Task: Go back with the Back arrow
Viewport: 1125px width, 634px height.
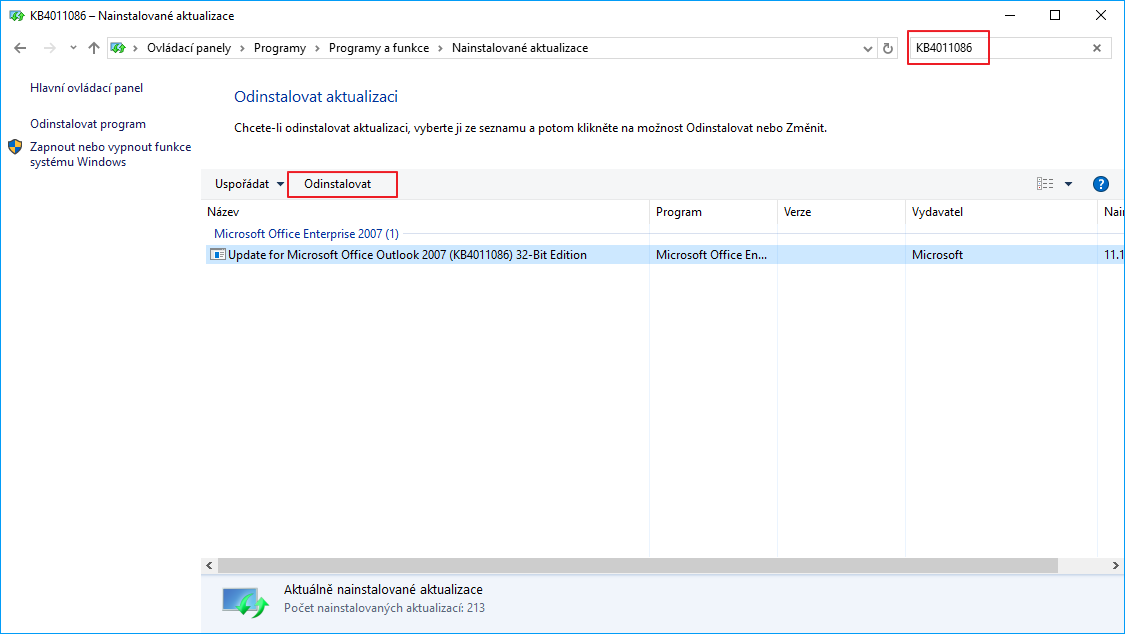Action: [20, 48]
